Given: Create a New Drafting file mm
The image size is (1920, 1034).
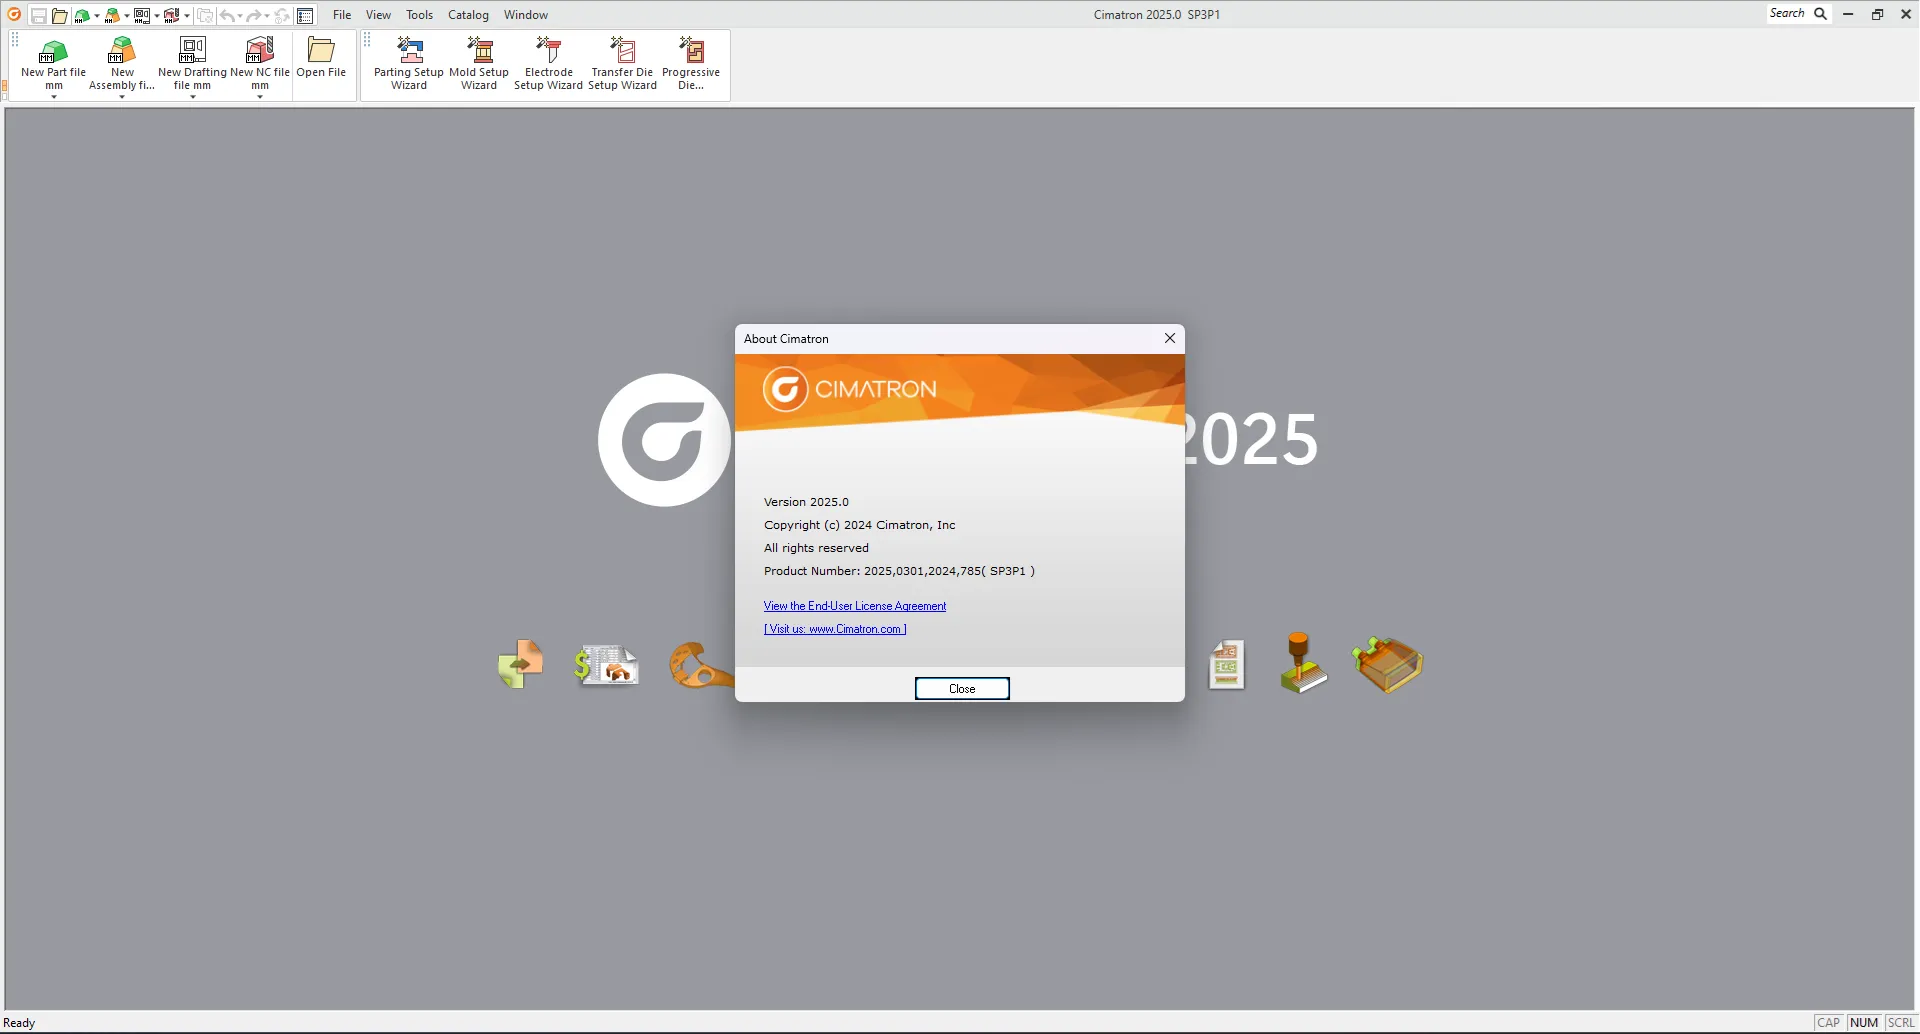Looking at the screenshot, I should pos(192,64).
